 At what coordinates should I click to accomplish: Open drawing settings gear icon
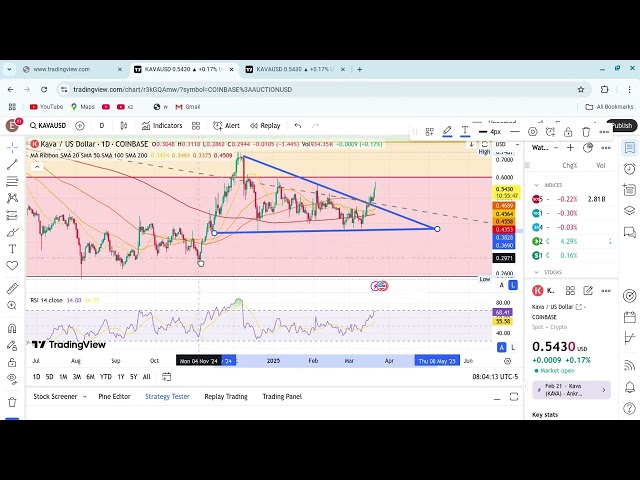533,132
